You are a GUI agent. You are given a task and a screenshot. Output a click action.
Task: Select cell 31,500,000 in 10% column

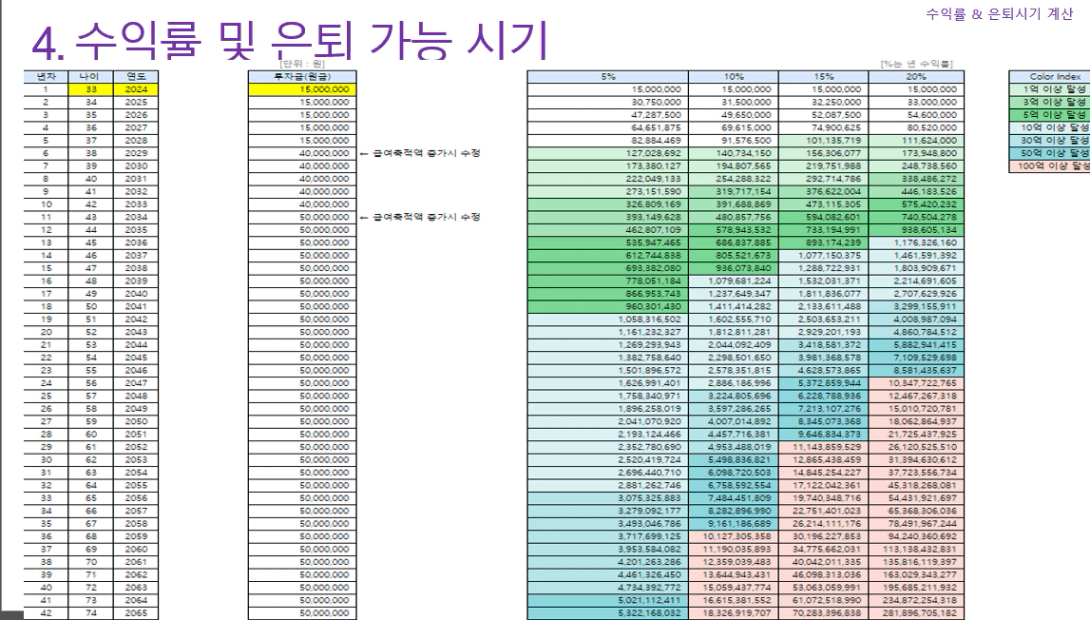click(x=733, y=102)
